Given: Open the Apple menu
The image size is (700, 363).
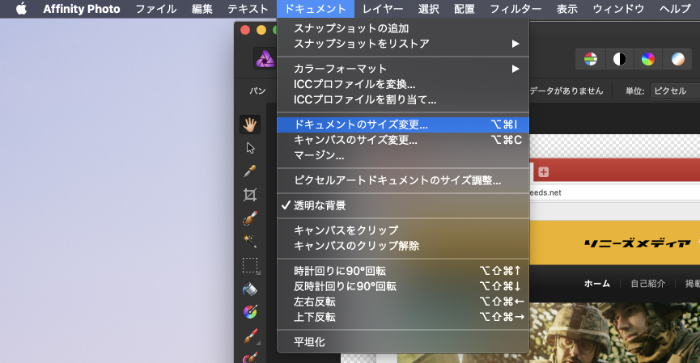Looking at the screenshot, I should [21, 9].
